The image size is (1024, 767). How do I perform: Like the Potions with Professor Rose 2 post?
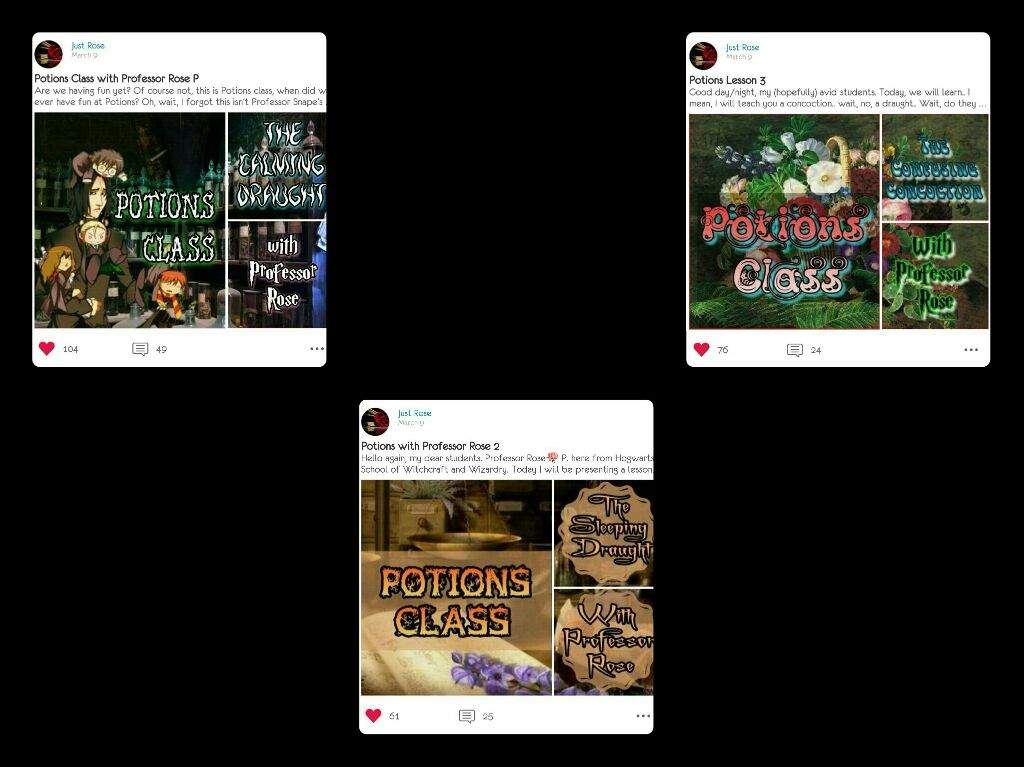pos(374,715)
